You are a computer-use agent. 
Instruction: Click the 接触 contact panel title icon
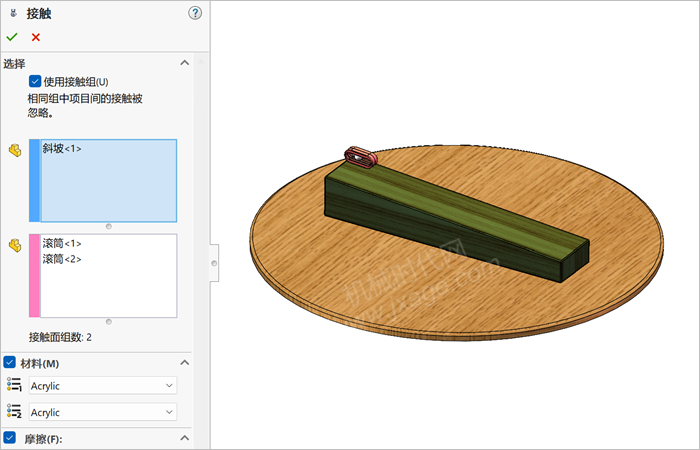[x=13, y=13]
